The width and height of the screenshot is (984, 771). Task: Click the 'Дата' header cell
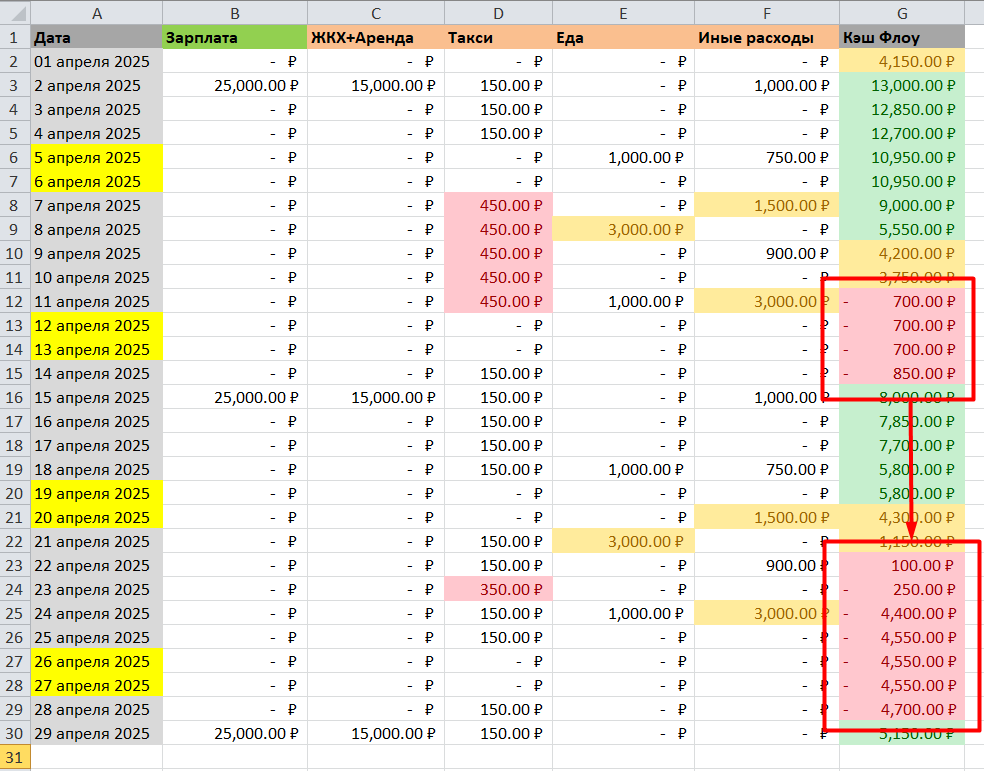click(x=97, y=38)
